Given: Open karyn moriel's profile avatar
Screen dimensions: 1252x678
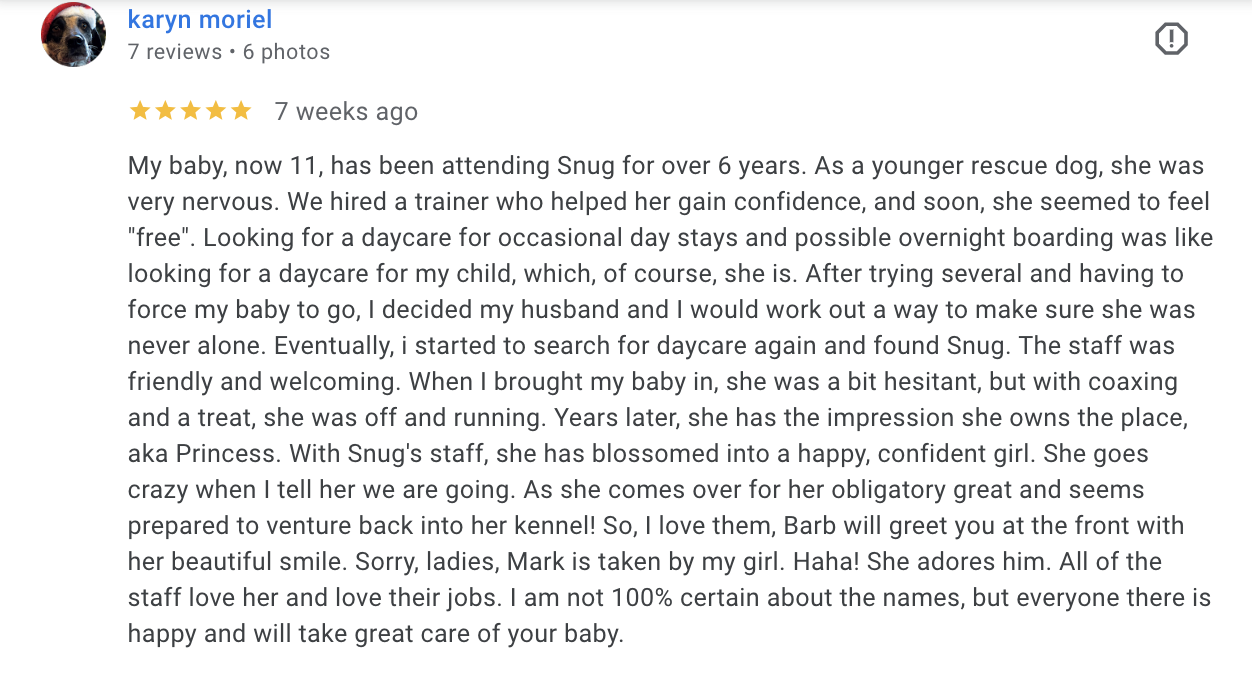Looking at the screenshot, I should pyautogui.click(x=73, y=35).
